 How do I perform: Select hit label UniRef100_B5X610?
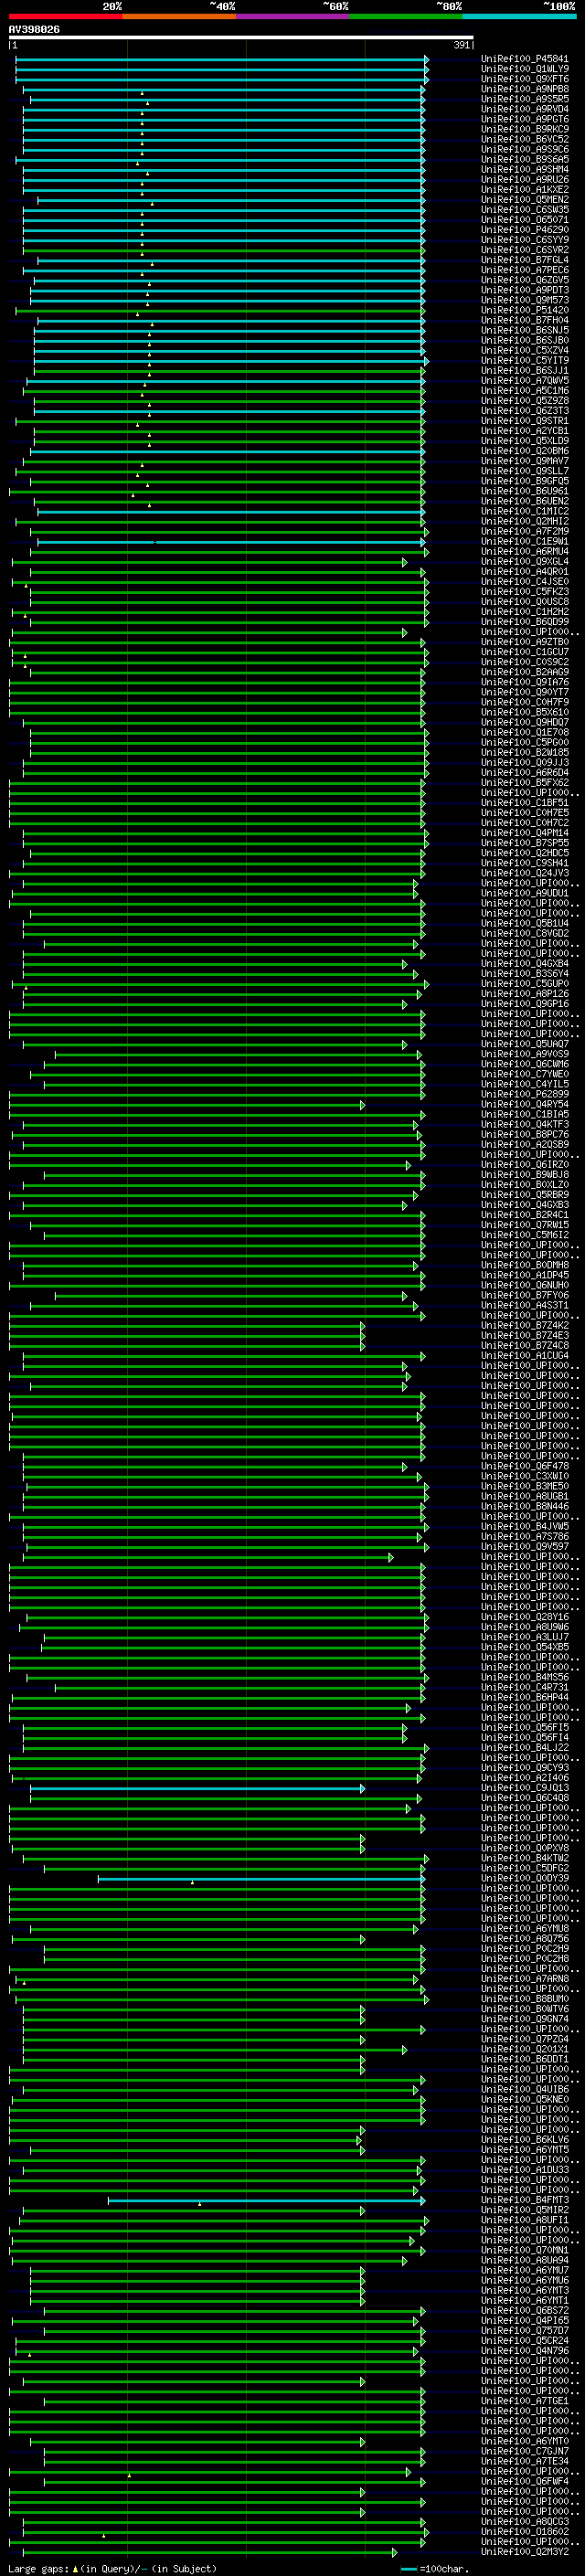pos(525,713)
